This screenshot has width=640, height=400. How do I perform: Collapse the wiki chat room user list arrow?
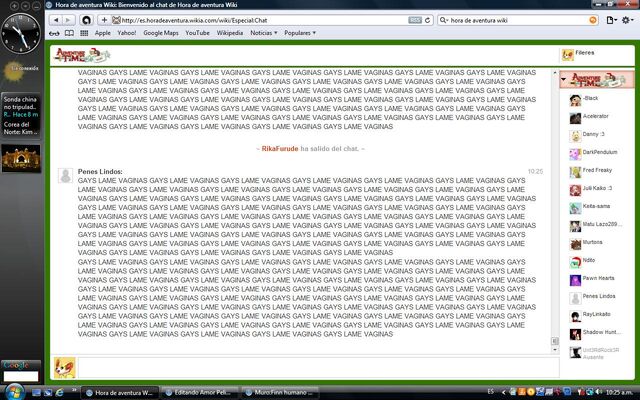564,79
